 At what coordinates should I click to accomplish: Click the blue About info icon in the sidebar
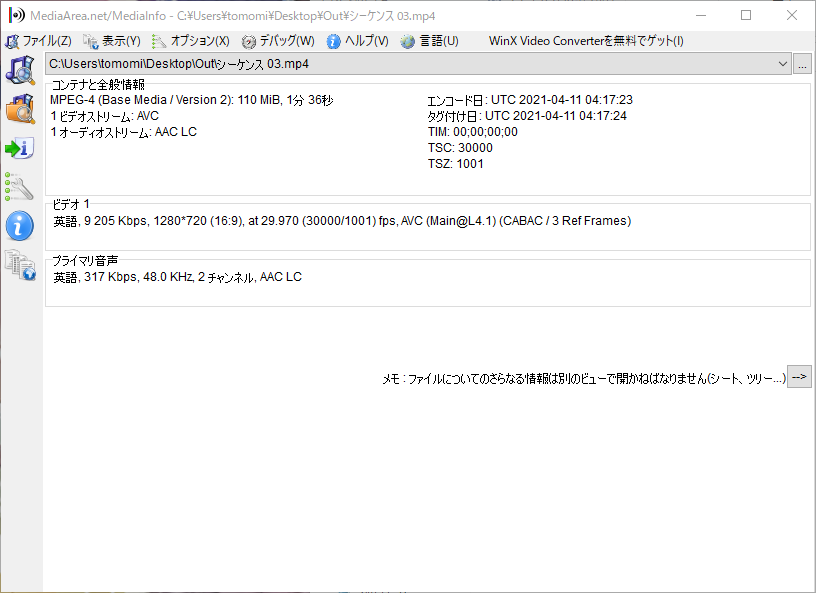20,225
